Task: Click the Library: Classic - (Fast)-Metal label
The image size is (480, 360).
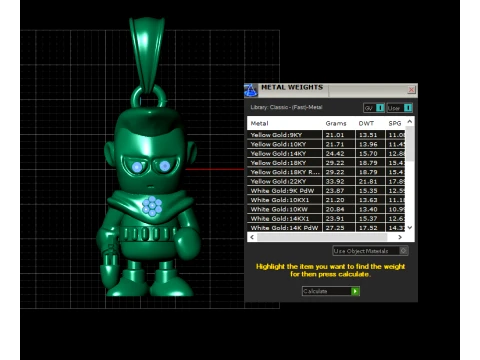Action: click(286, 107)
